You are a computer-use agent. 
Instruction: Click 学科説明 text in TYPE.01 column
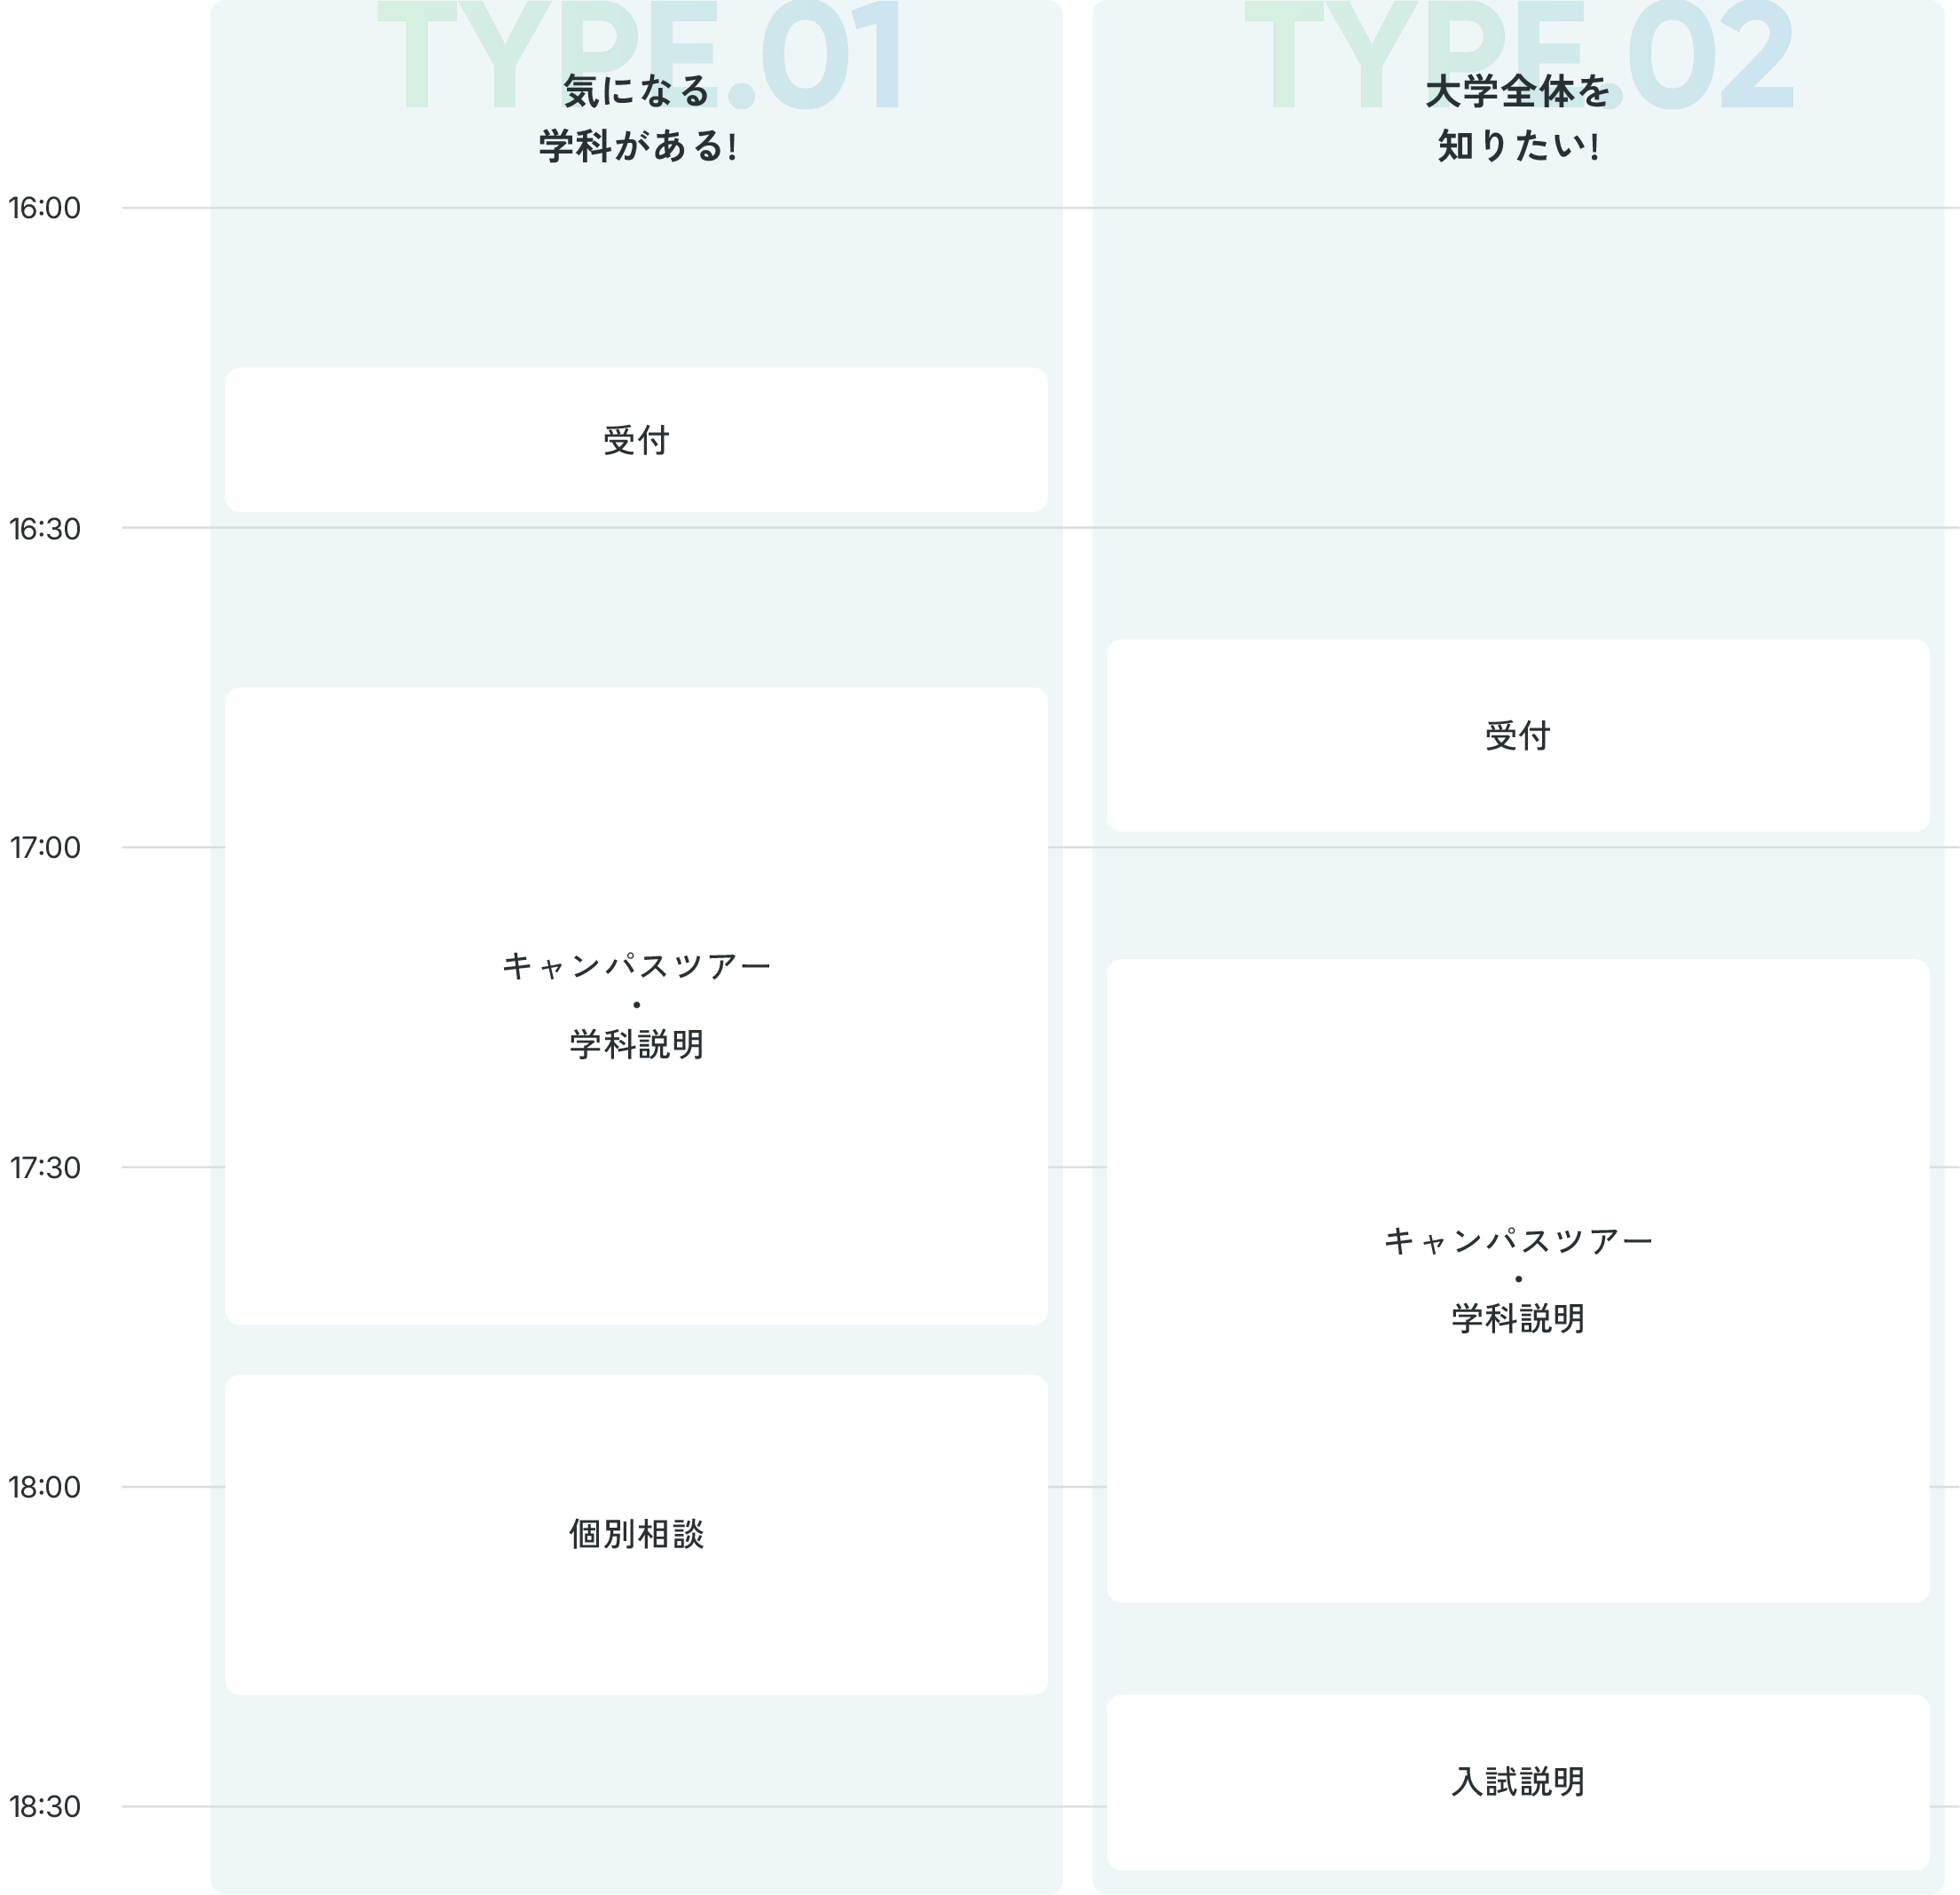click(636, 1045)
